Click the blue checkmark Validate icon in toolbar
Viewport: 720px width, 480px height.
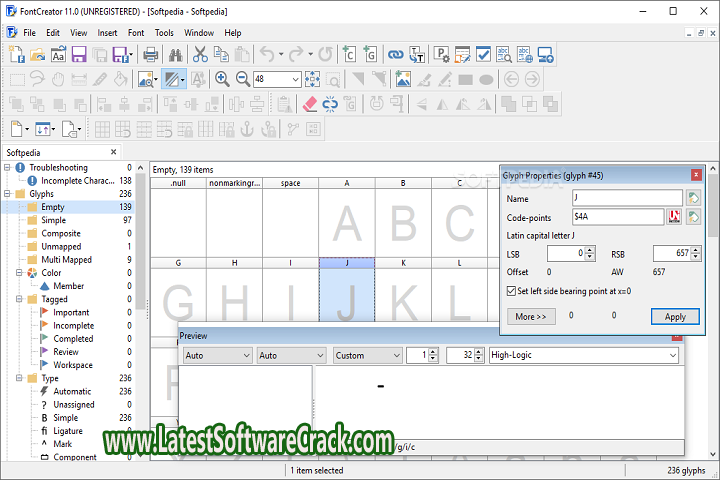484,55
